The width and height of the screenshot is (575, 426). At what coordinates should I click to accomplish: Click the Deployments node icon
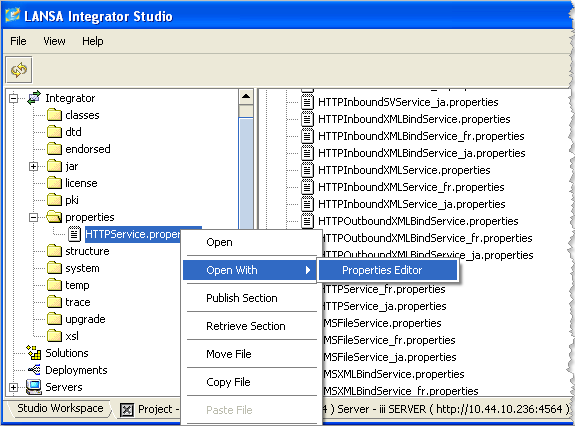[34, 370]
